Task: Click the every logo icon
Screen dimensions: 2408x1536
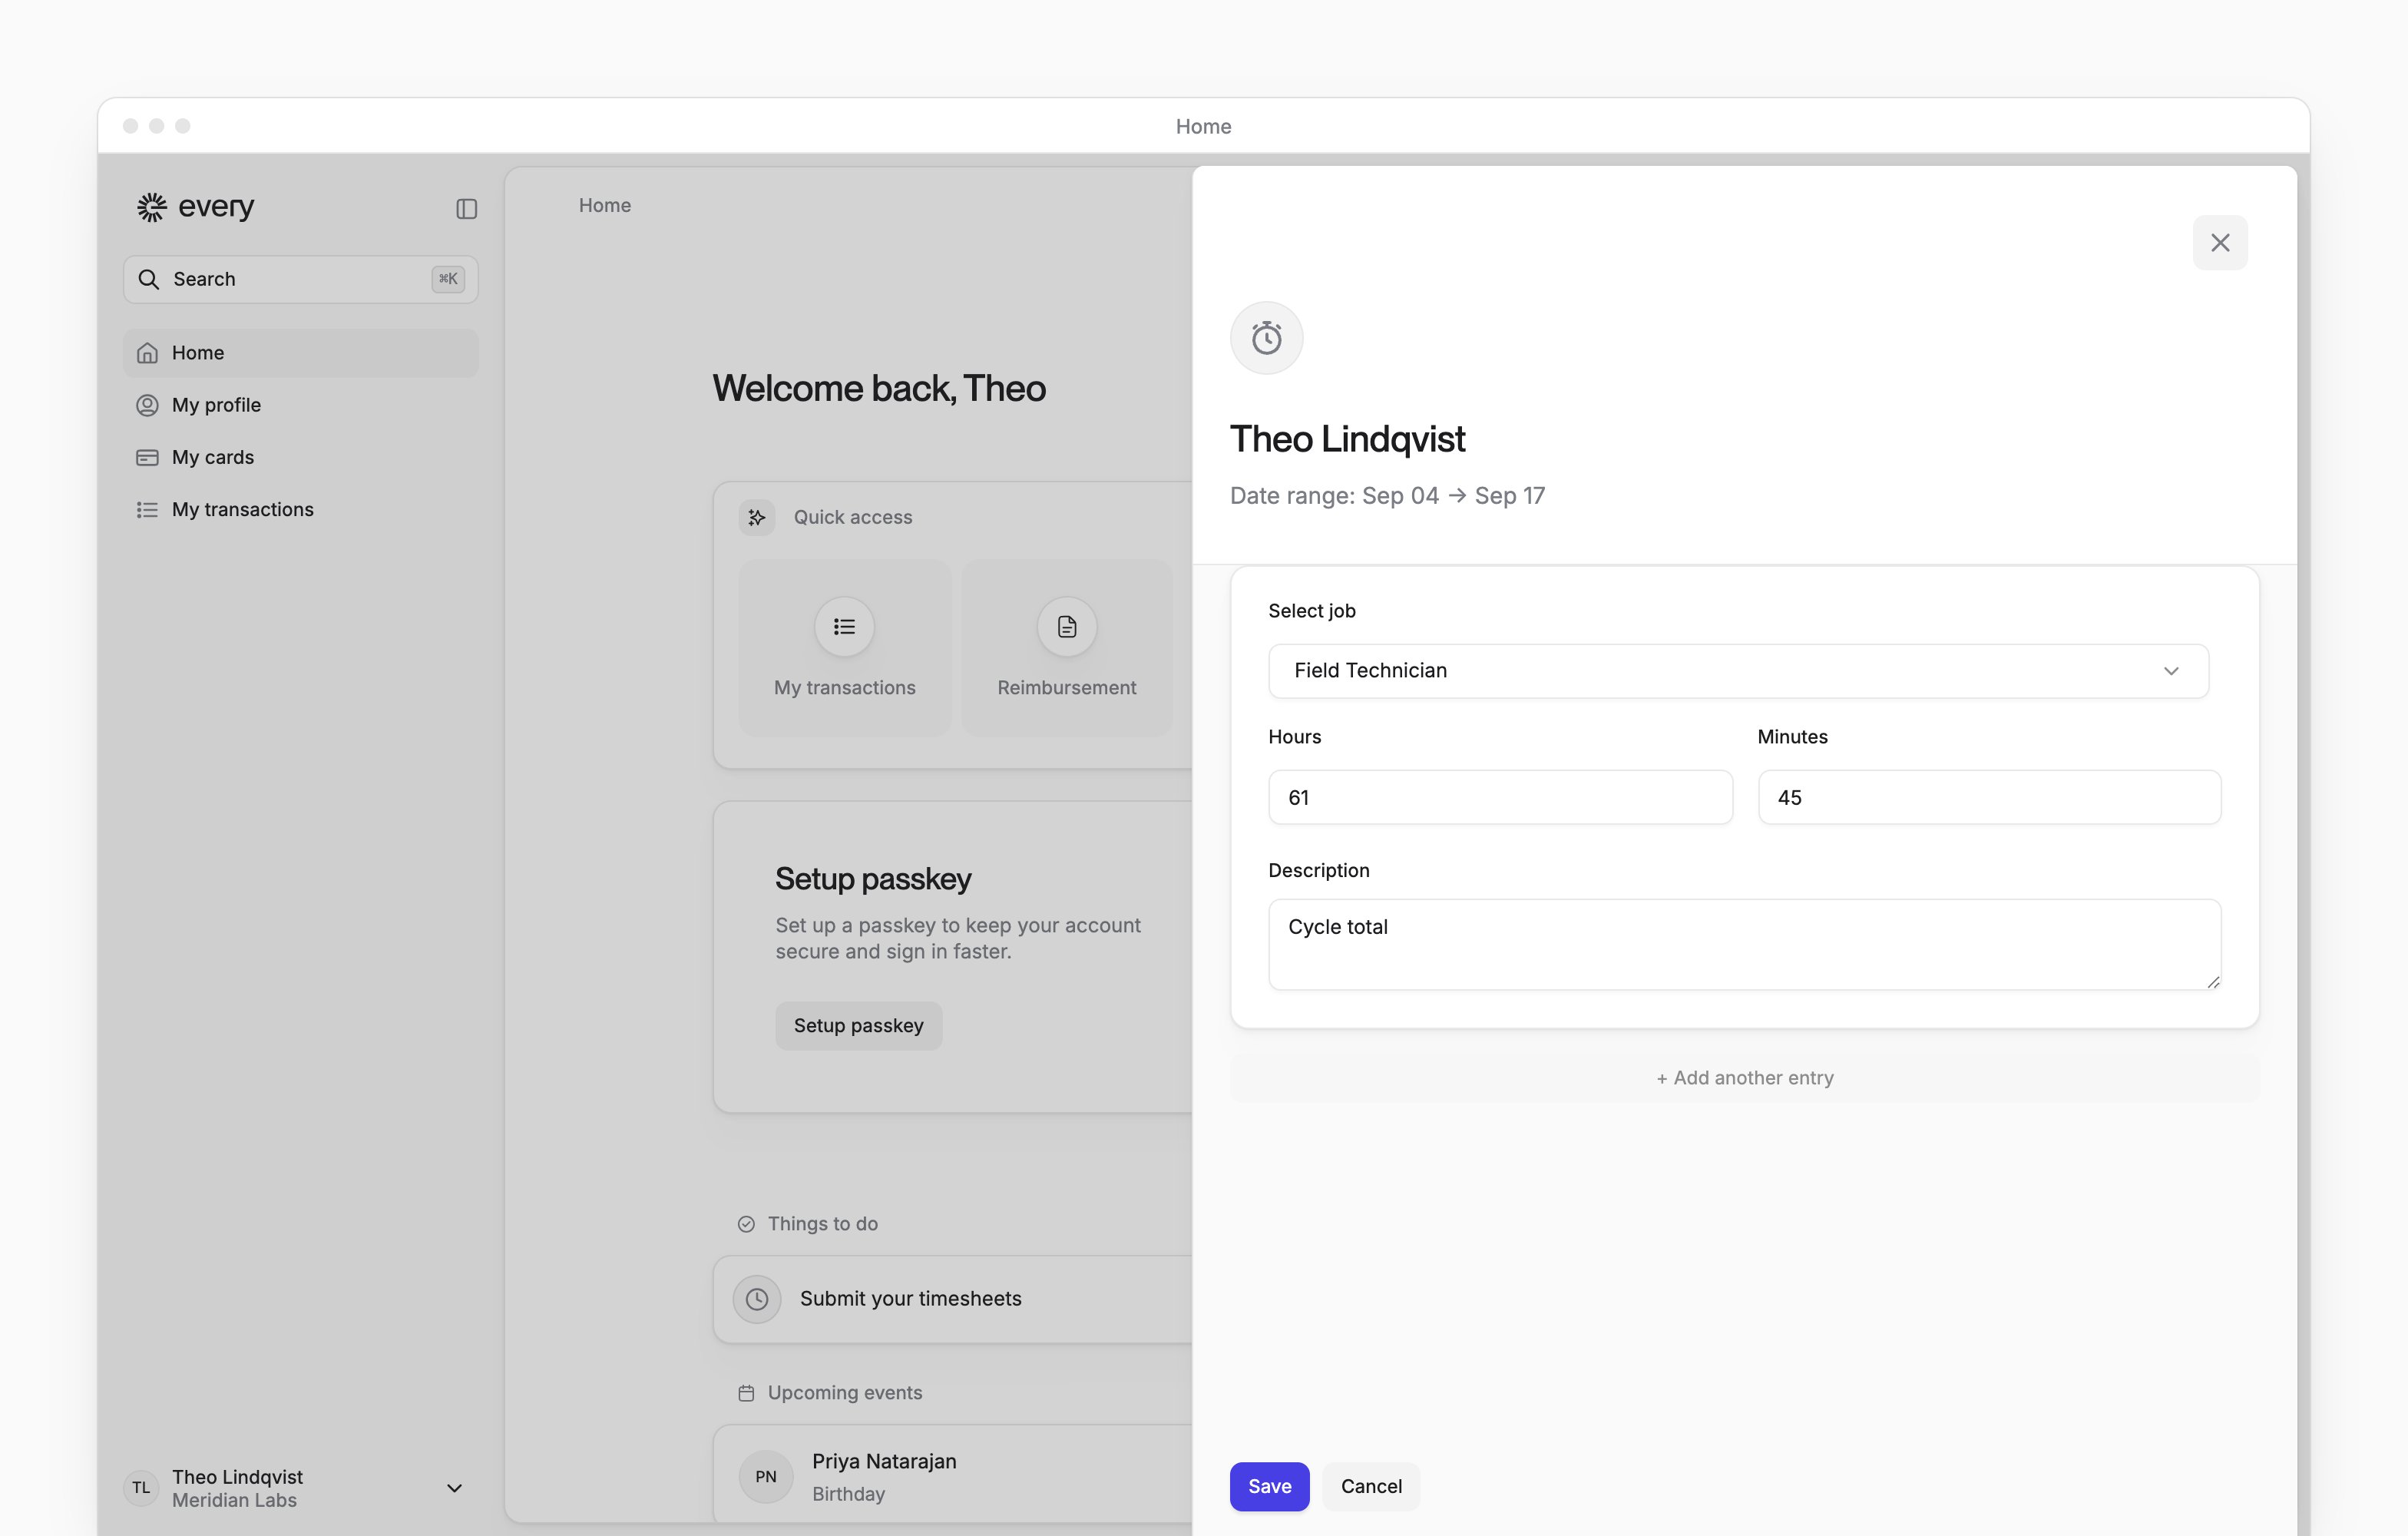Action: coord(152,207)
